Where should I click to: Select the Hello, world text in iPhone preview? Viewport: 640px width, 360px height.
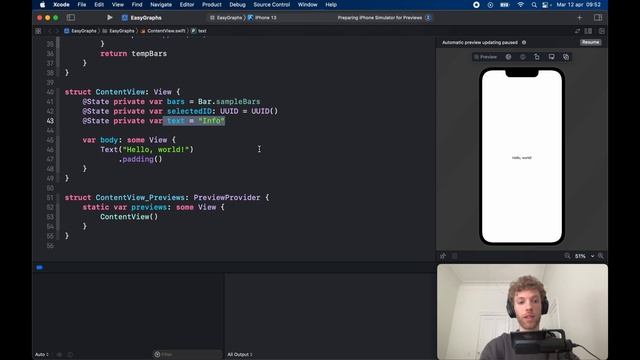pos(522,158)
